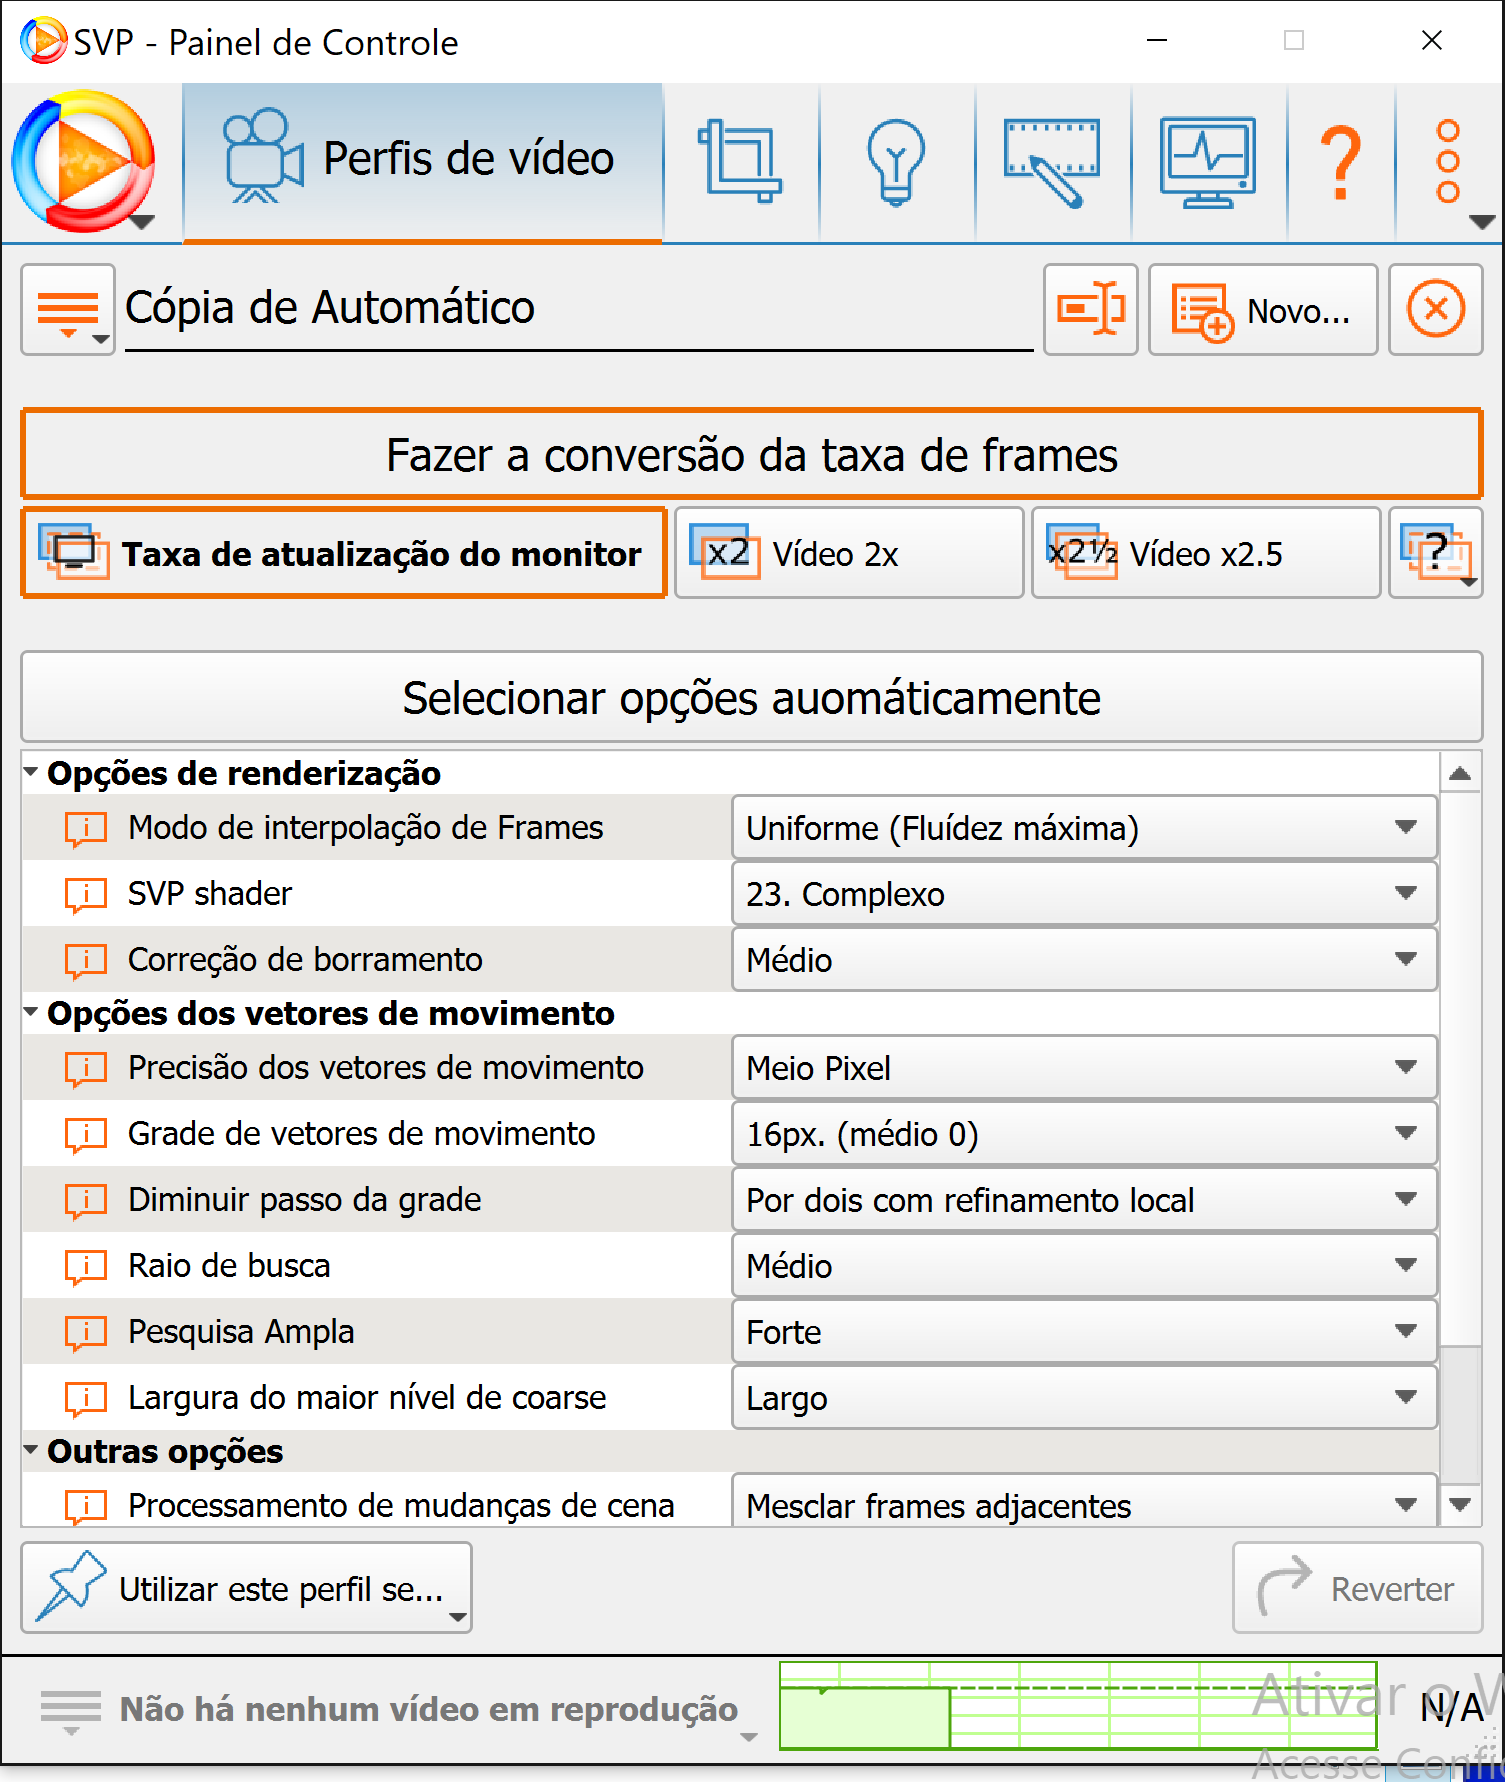Click the options list scrollbar down arrow
The width and height of the screenshot is (1505, 1782).
click(x=1460, y=1504)
